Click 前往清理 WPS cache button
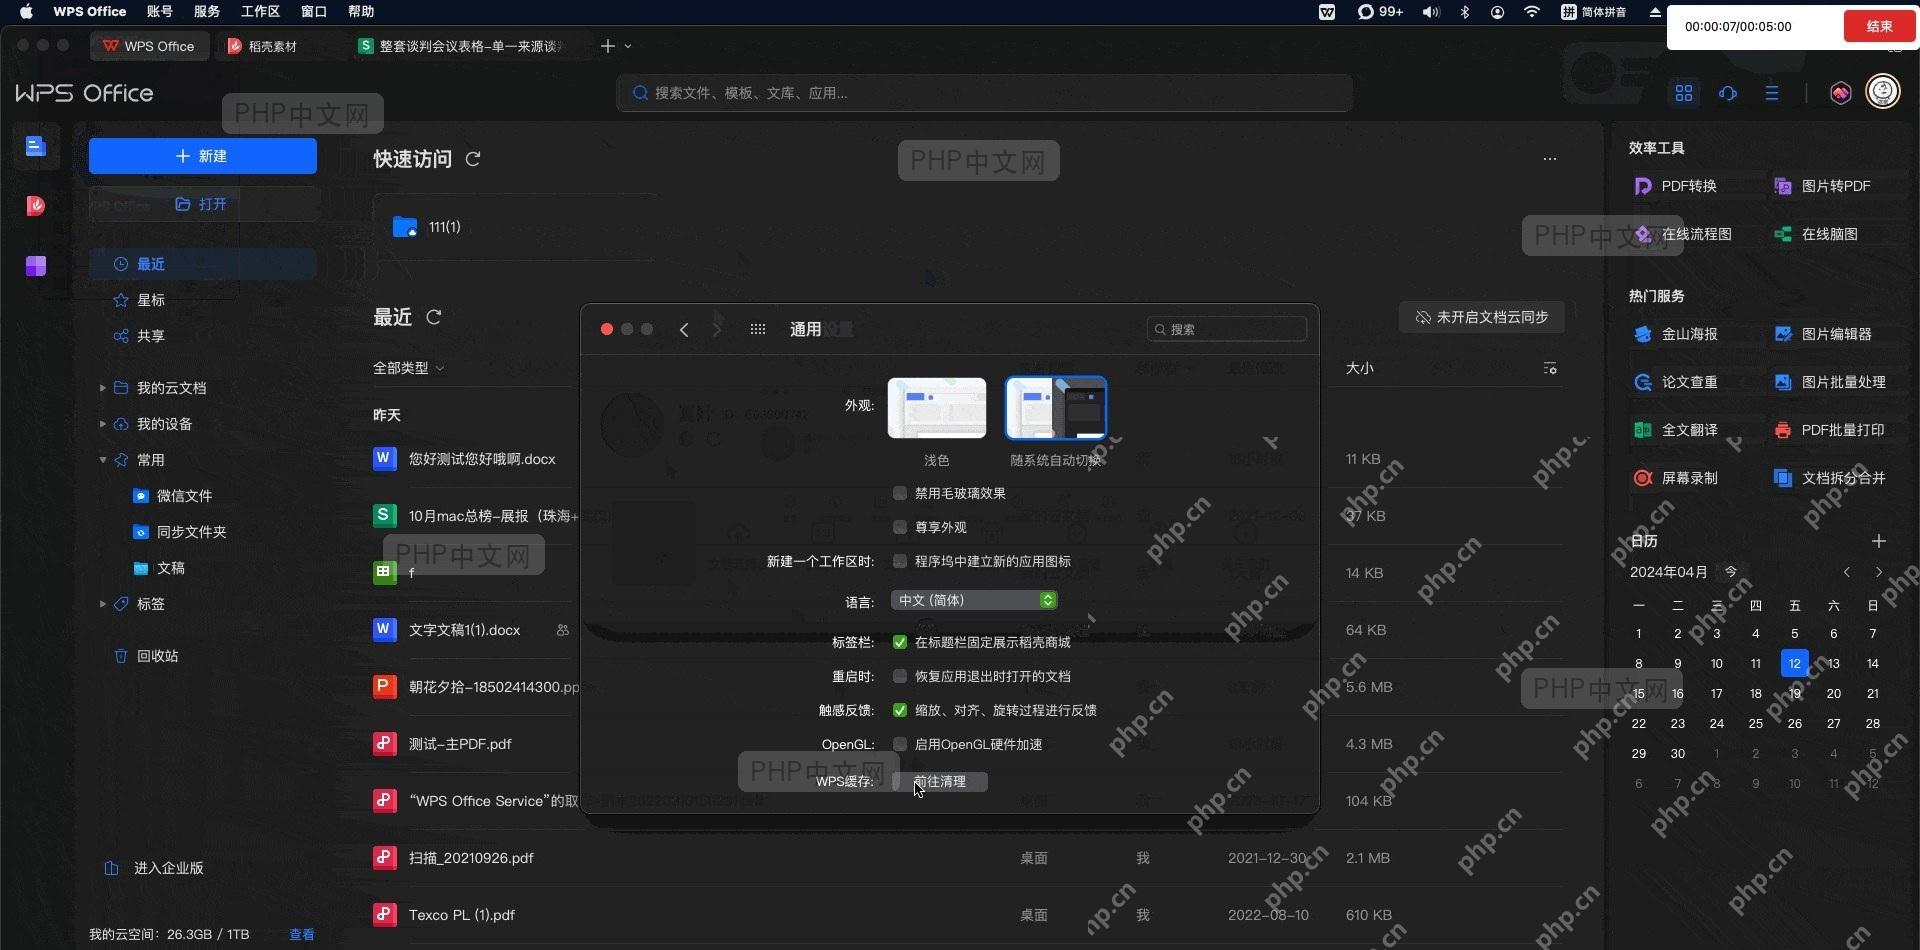 pyautogui.click(x=940, y=781)
